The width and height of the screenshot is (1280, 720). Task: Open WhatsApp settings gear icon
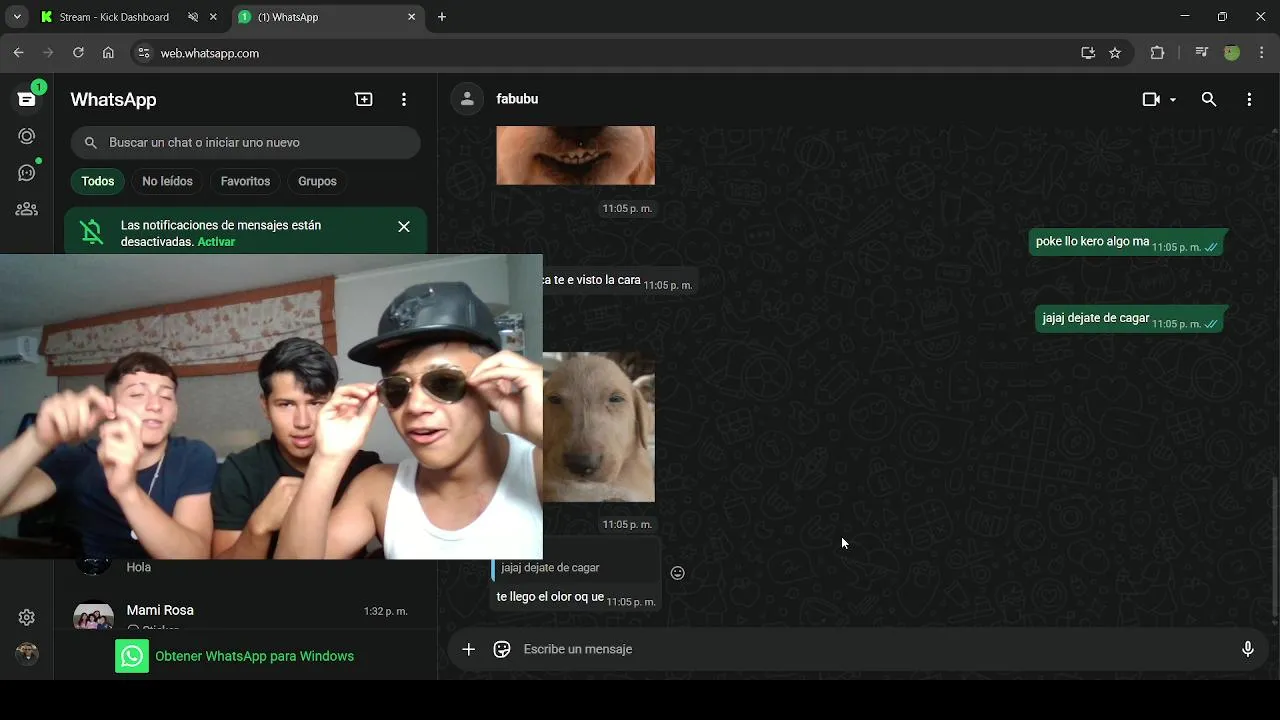point(27,617)
